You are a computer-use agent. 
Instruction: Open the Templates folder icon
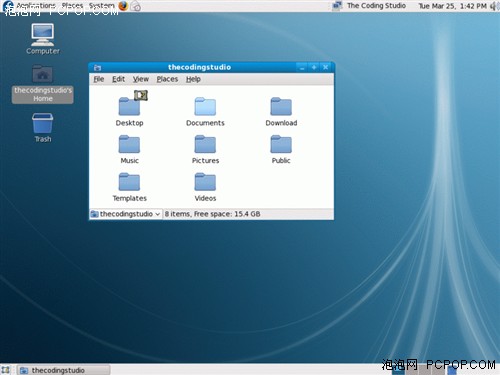point(129,182)
